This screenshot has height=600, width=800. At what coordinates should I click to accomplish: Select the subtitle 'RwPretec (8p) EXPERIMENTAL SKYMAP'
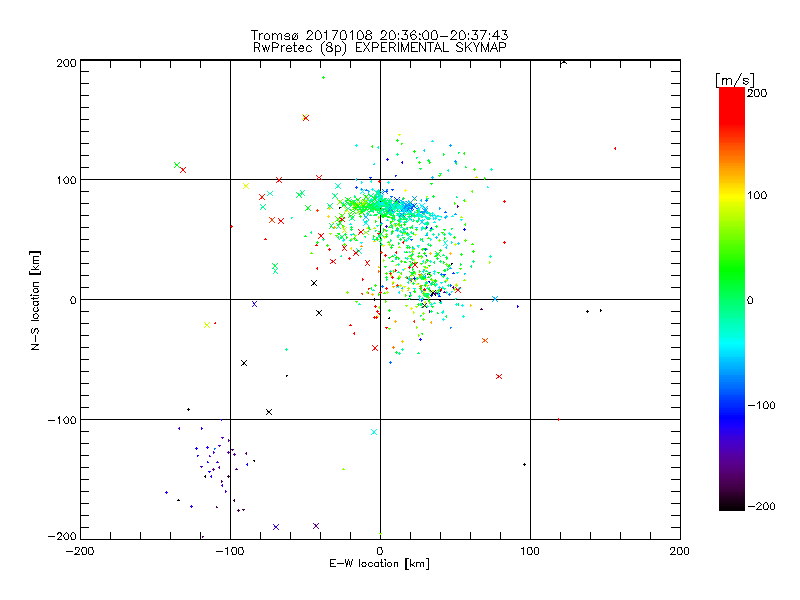(379, 48)
